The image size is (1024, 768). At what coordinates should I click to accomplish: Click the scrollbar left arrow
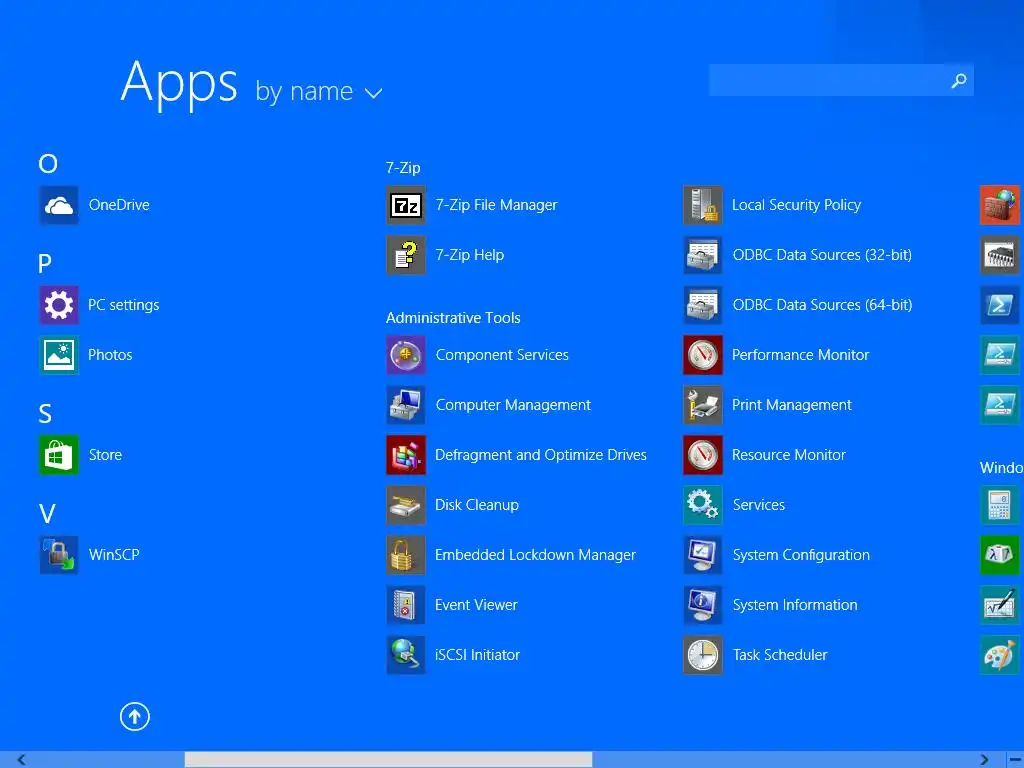pyautogui.click(x=20, y=760)
